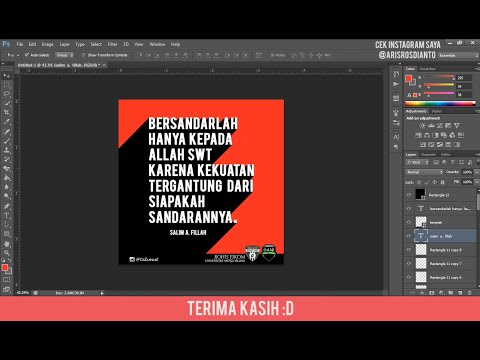Click the foreground color swatch in toolbox
This screenshot has height=360, width=480.
coord(5,268)
